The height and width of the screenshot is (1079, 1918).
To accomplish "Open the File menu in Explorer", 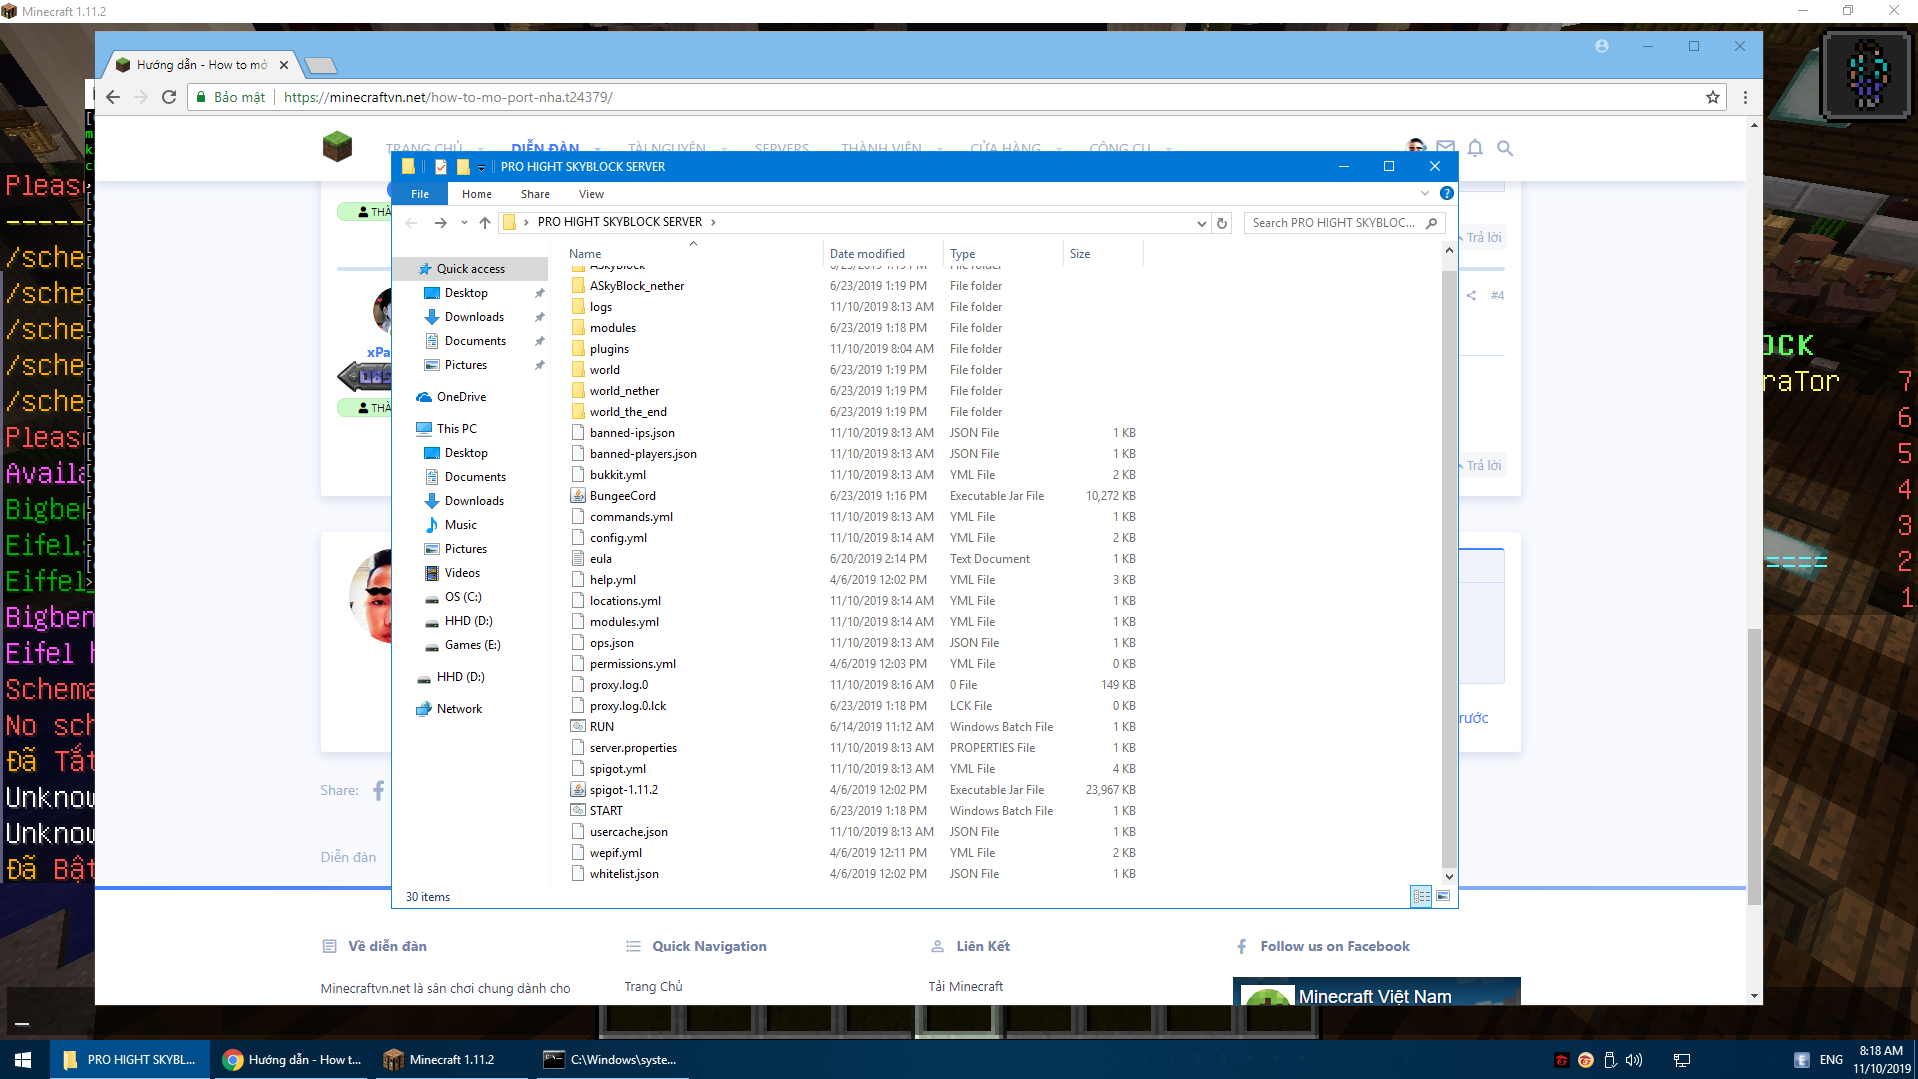I will pyautogui.click(x=420, y=194).
